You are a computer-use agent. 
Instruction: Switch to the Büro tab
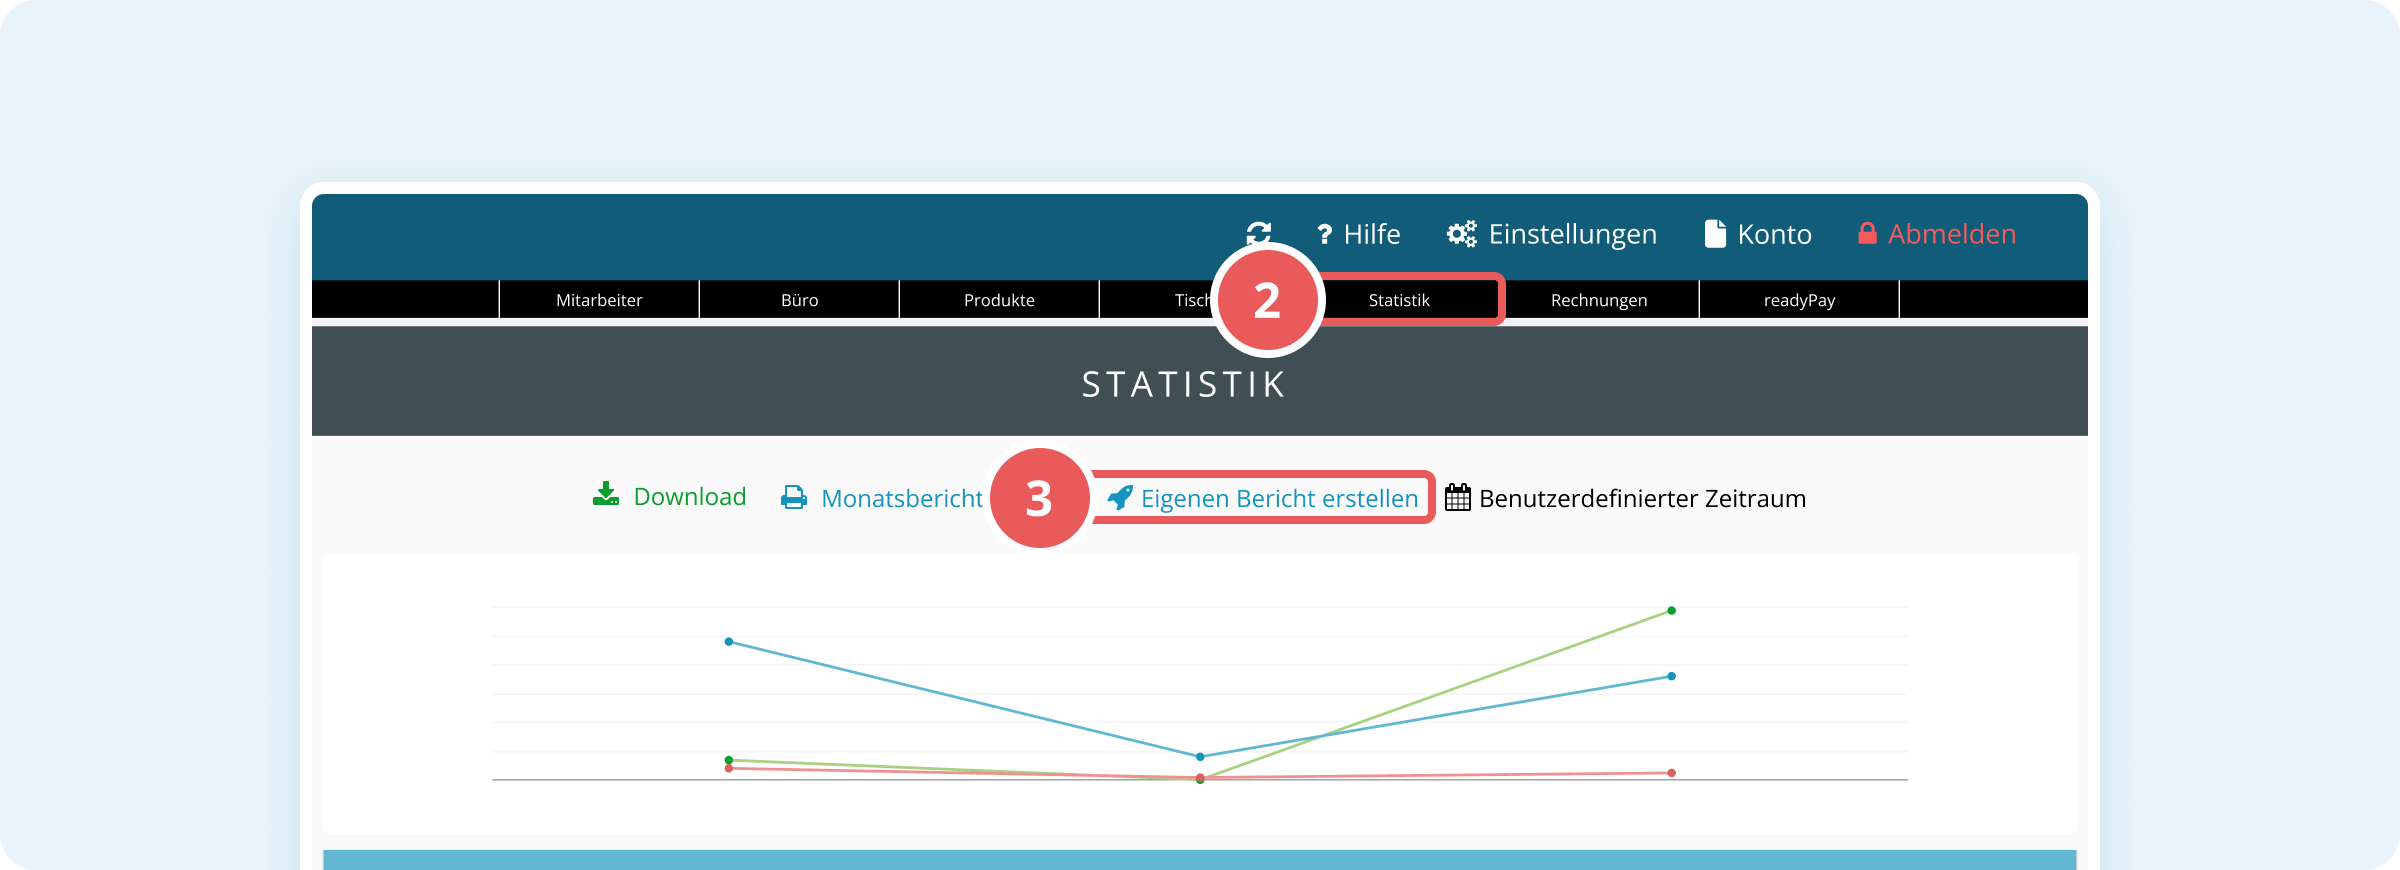point(799,299)
